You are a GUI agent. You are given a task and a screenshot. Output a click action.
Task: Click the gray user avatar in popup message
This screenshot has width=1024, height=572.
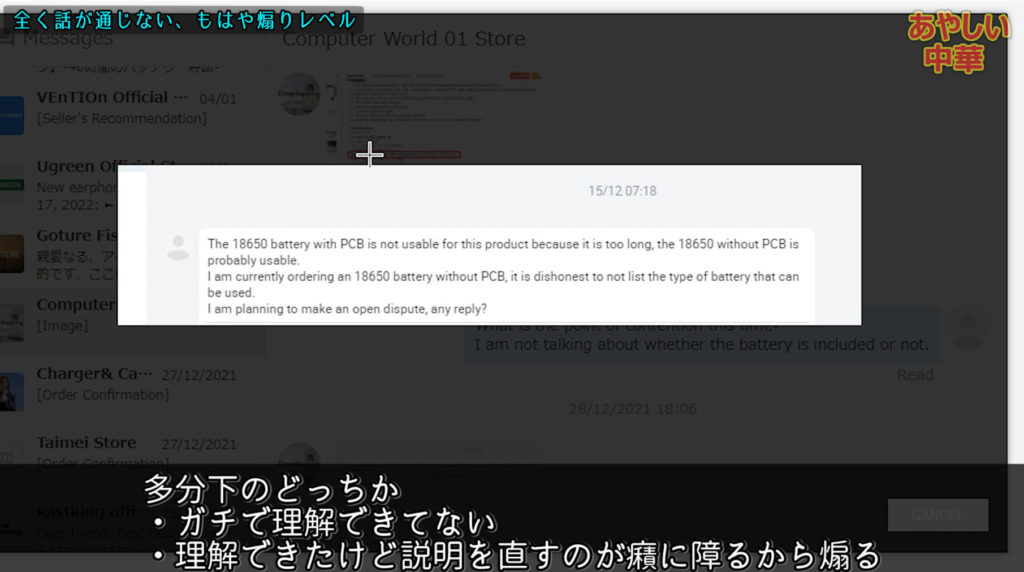(179, 246)
